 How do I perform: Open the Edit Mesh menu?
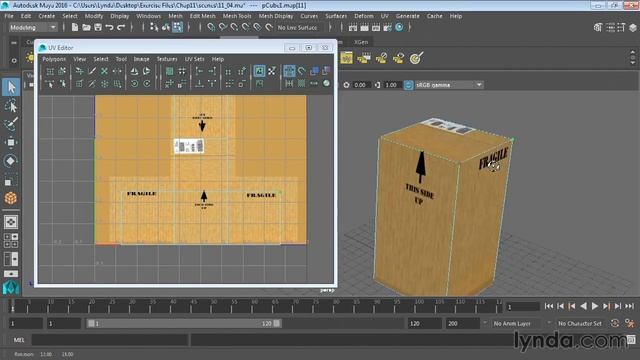tap(202, 16)
